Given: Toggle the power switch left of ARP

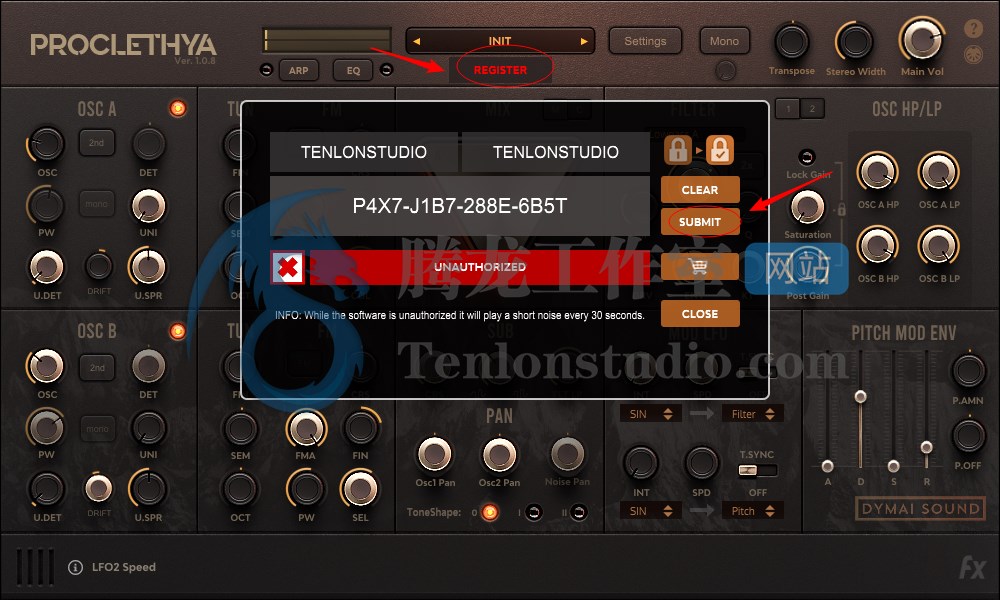Looking at the screenshot, I should 267,70.
